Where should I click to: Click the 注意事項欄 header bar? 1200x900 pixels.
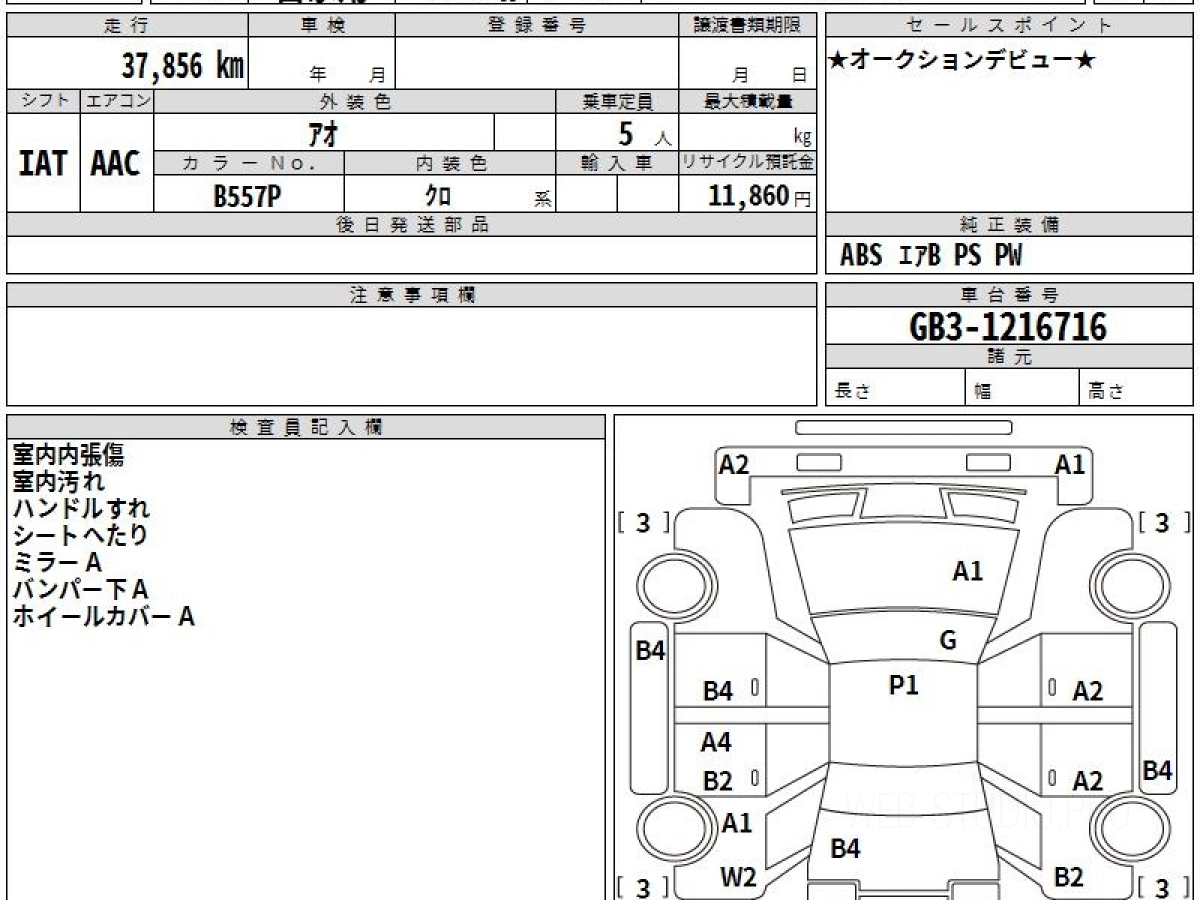pyautogui.click(x=411, y=295)
